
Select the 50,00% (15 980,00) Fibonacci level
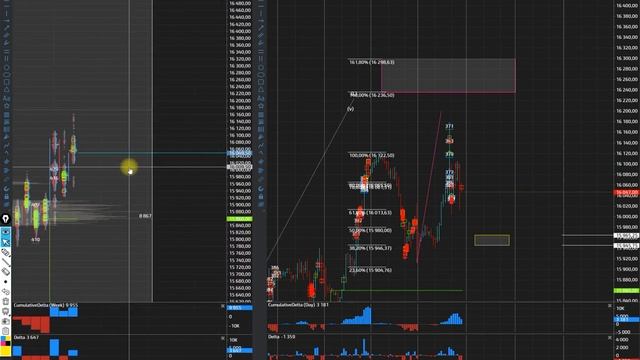pos(370,231)
